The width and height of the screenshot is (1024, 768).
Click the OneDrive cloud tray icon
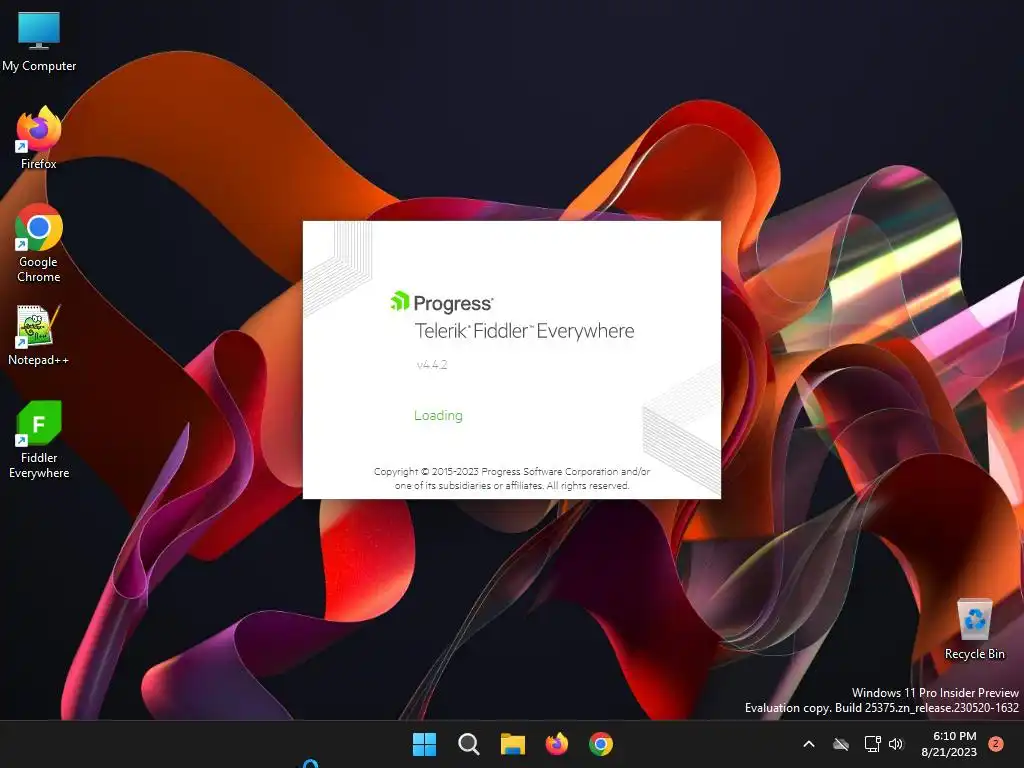point(840,744)
